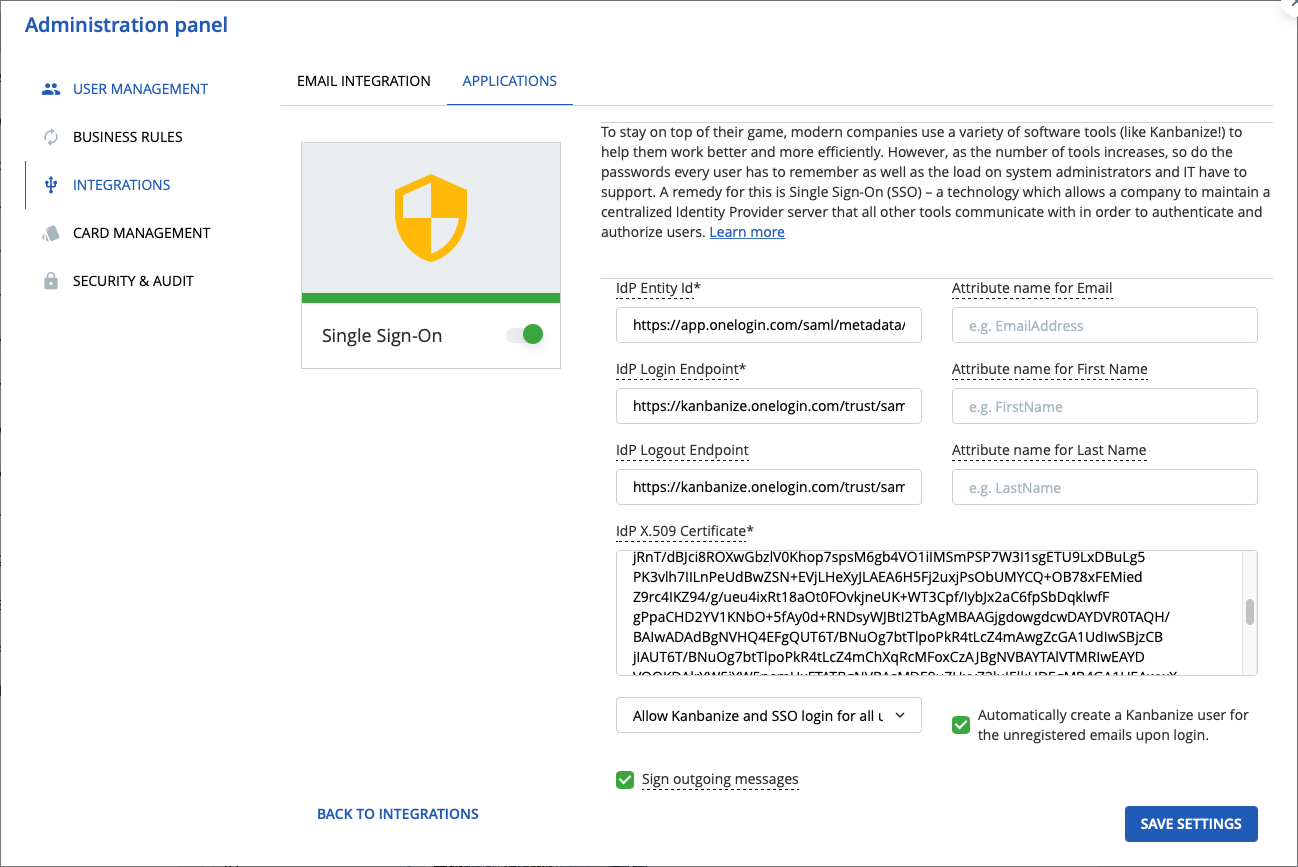Select the Business Rules sync icon
1298x867 pixels.
pyautogui.click(x=50, y=136)
